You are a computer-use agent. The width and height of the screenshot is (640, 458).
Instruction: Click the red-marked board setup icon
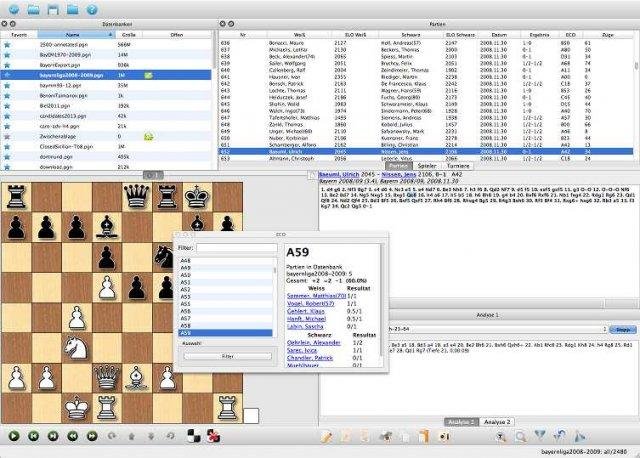pos(213,436)
